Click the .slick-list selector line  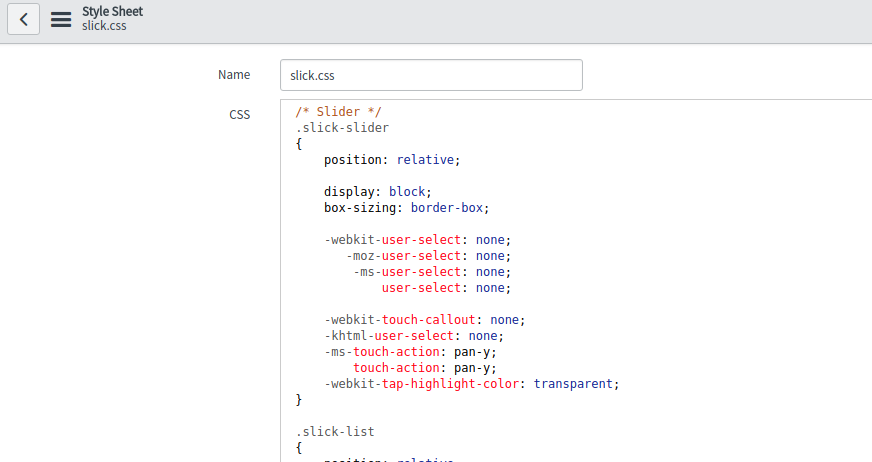click(335, 432)
